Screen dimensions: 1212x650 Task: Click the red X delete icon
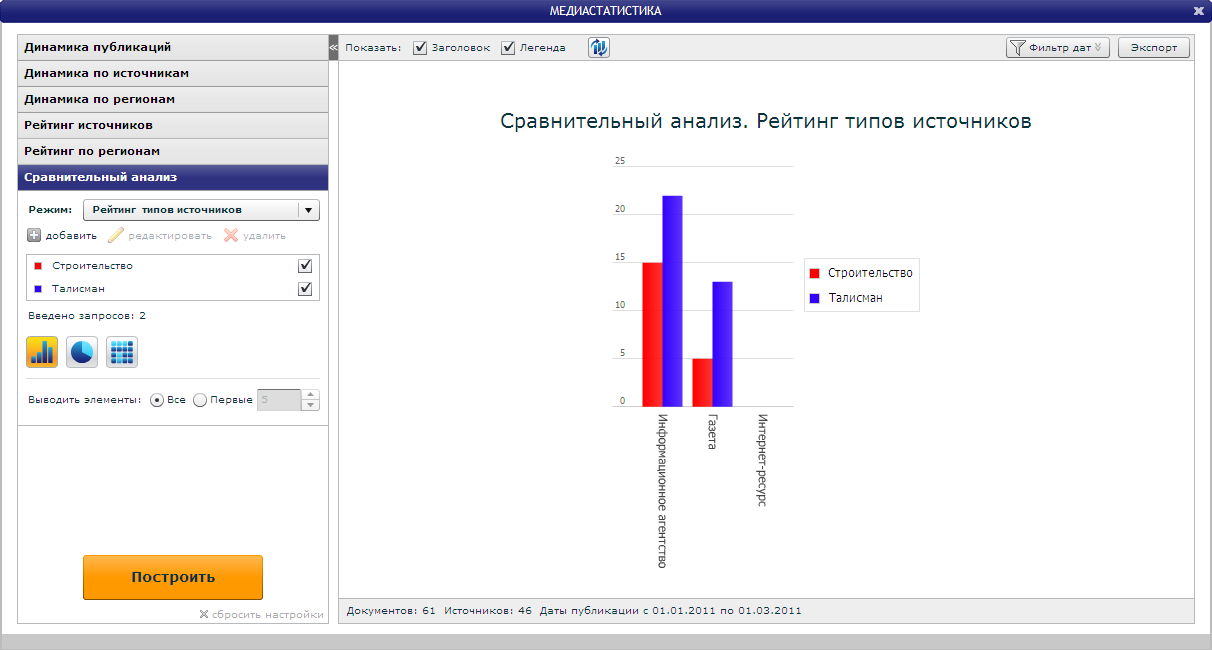coord(231,236)
